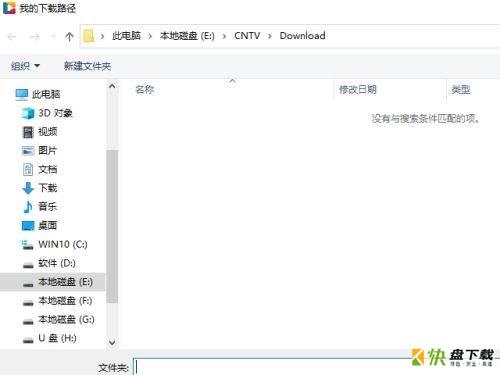500x375 pixels.
Task: Click the app icon in title bar
Action: (9, 8)
